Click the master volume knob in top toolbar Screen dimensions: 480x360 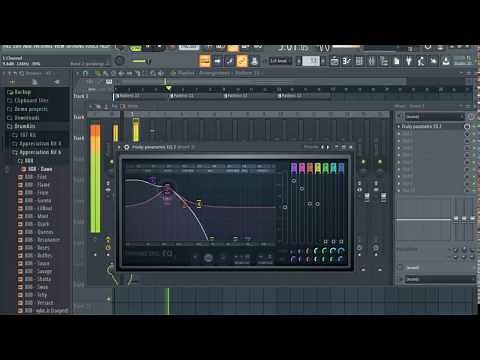point(120,61)
